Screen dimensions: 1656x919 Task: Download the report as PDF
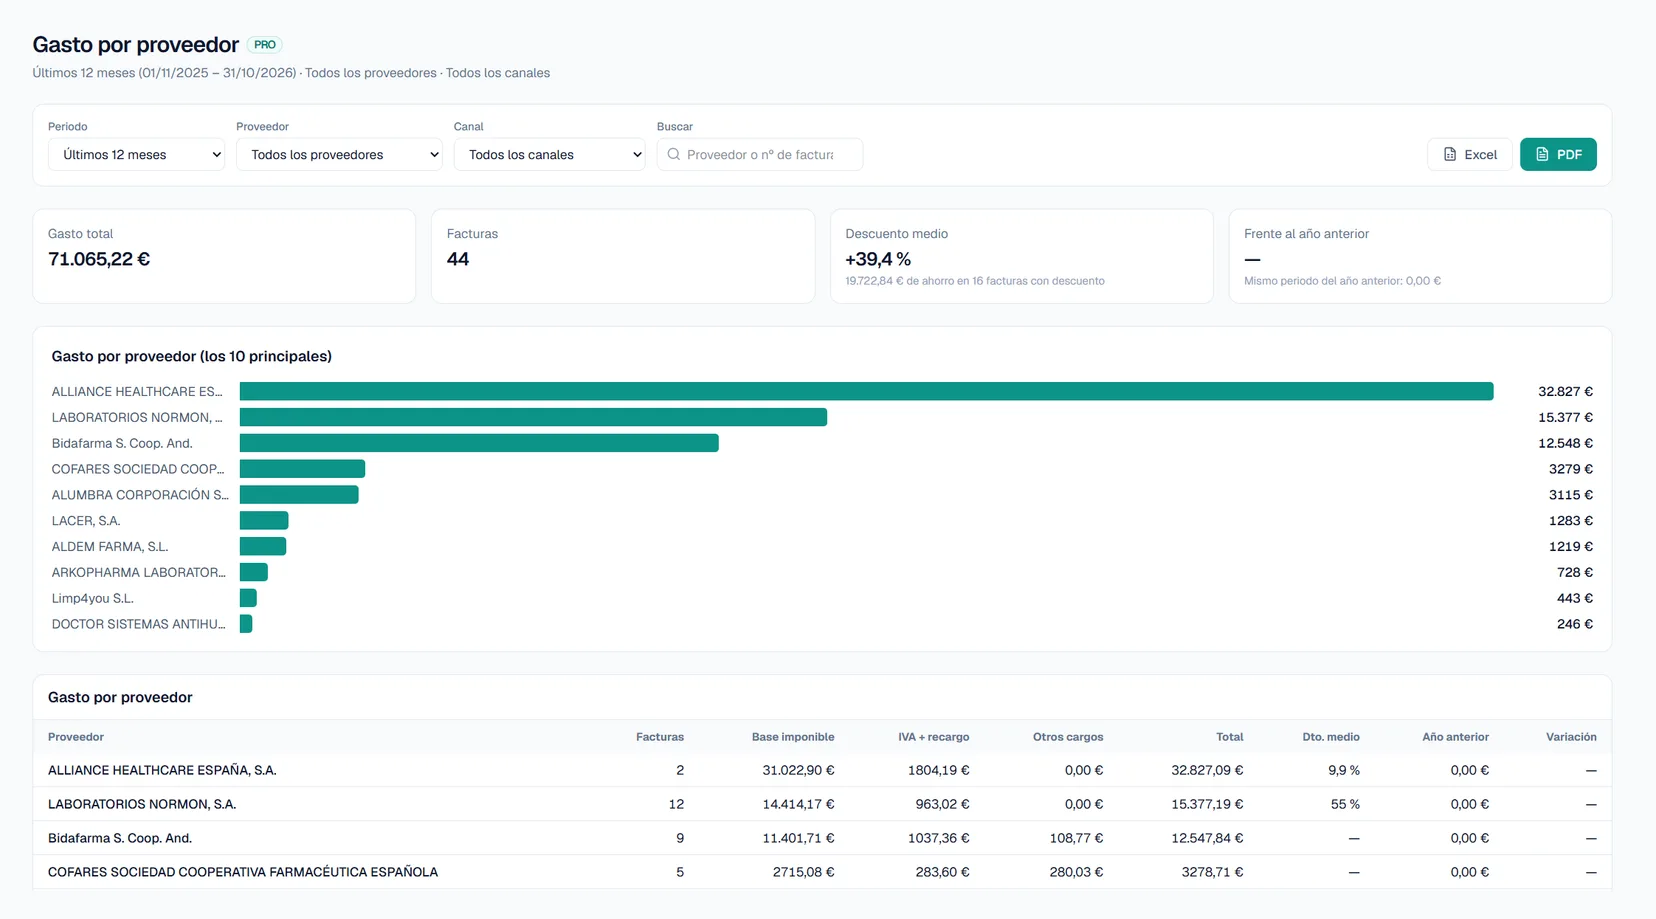tap(1558, 154)
